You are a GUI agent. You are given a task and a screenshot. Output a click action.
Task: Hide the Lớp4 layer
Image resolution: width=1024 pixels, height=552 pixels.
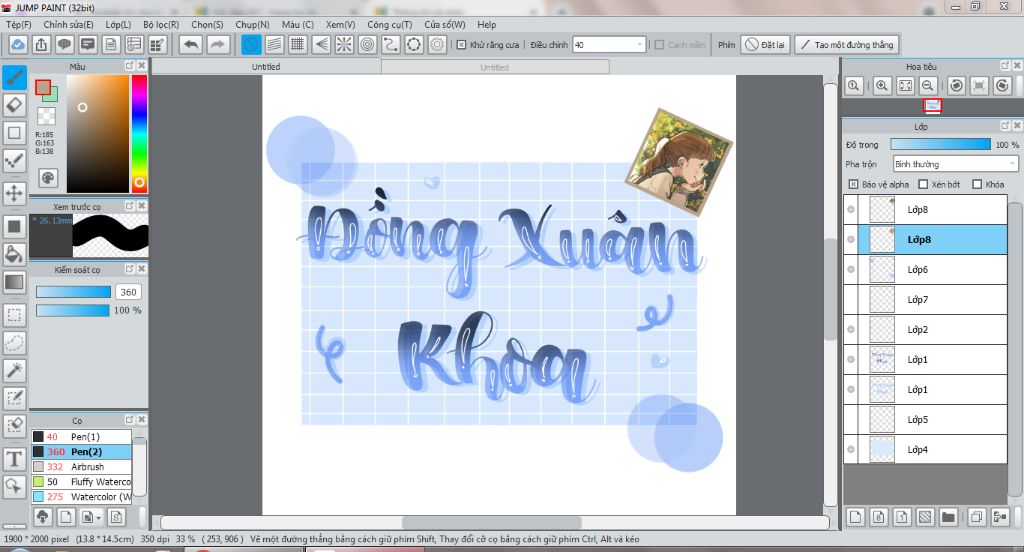(850, 449)
